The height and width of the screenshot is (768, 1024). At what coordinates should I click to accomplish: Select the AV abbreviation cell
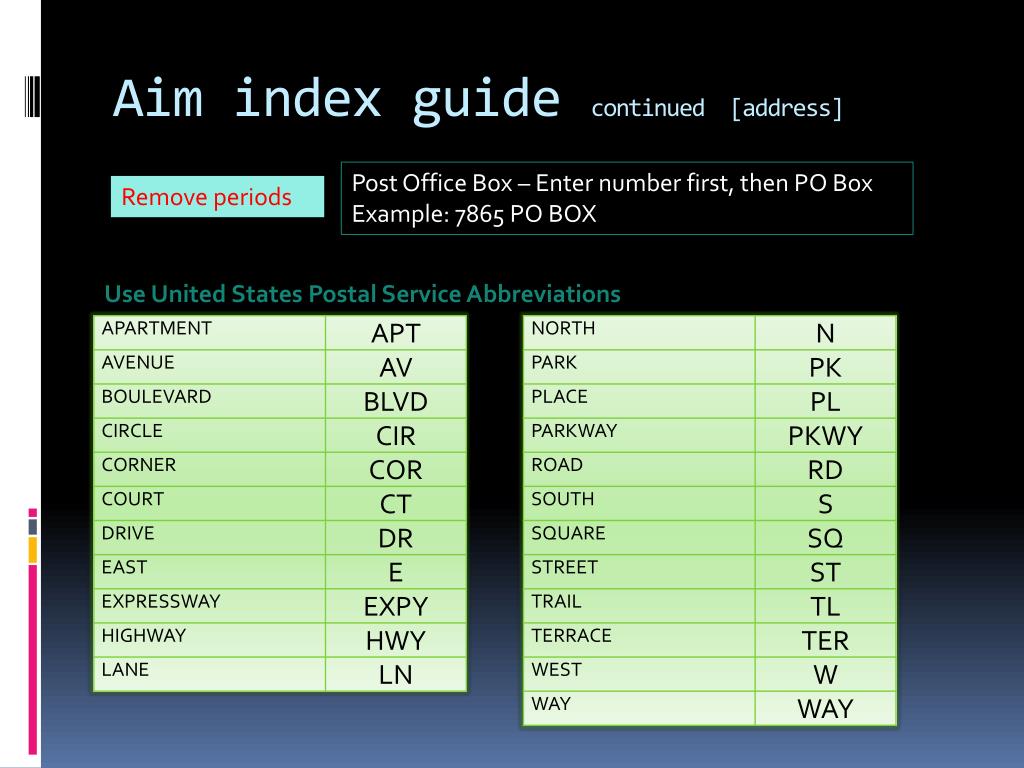396,367
